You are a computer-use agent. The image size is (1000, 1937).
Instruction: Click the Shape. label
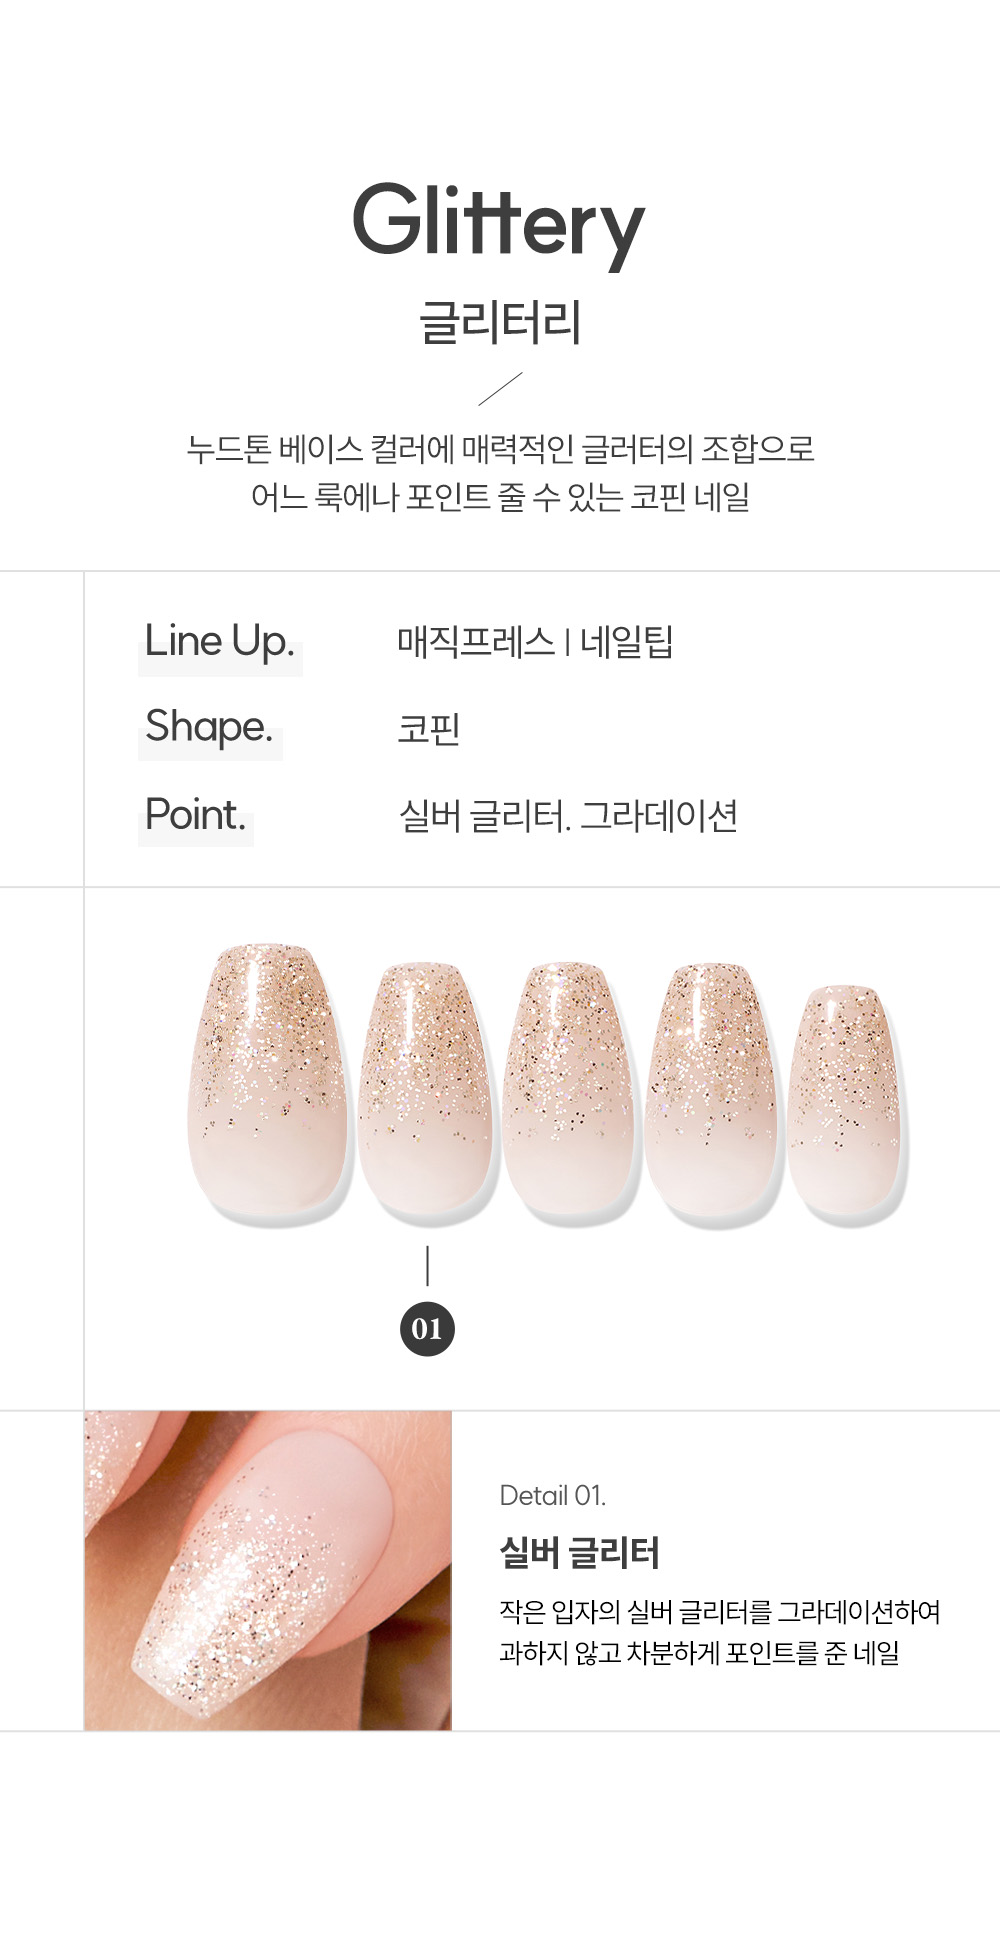click(208, 727)
